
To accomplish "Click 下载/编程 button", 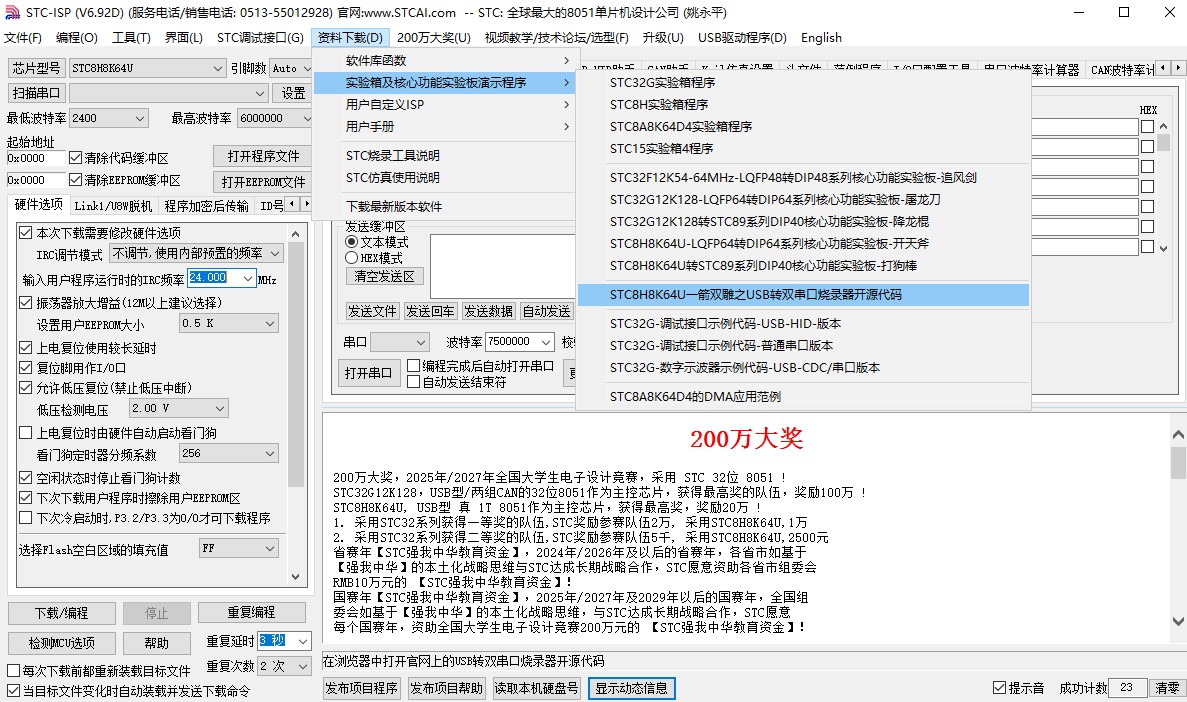I will 61,613.
